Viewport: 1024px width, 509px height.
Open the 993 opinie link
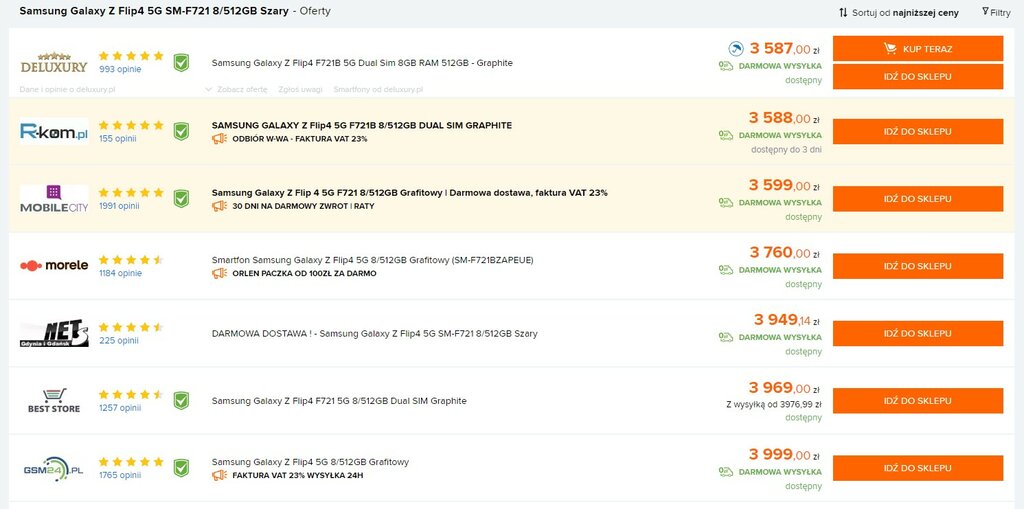pyautogui.click(x=120, y=69)
